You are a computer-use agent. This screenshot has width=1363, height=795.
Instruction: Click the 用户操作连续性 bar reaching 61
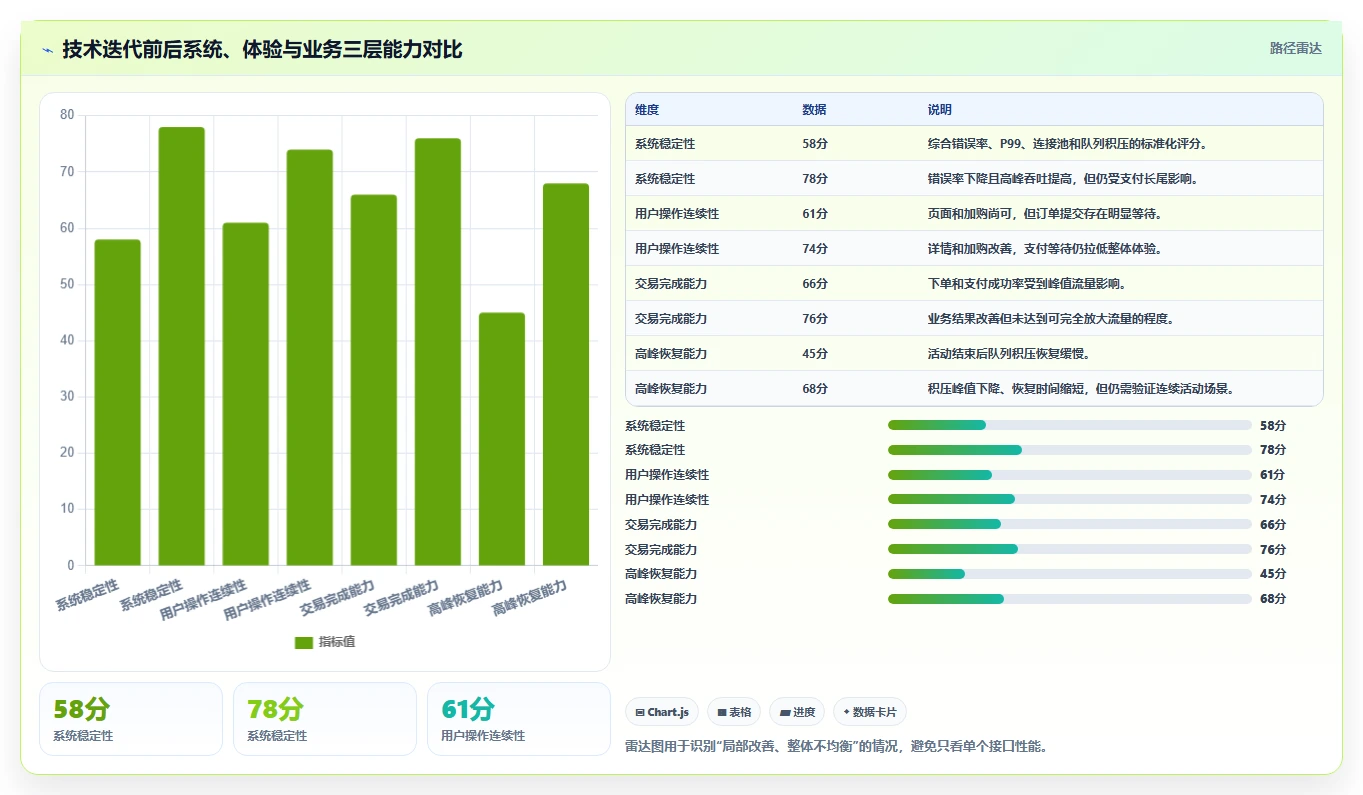(246, 394)
